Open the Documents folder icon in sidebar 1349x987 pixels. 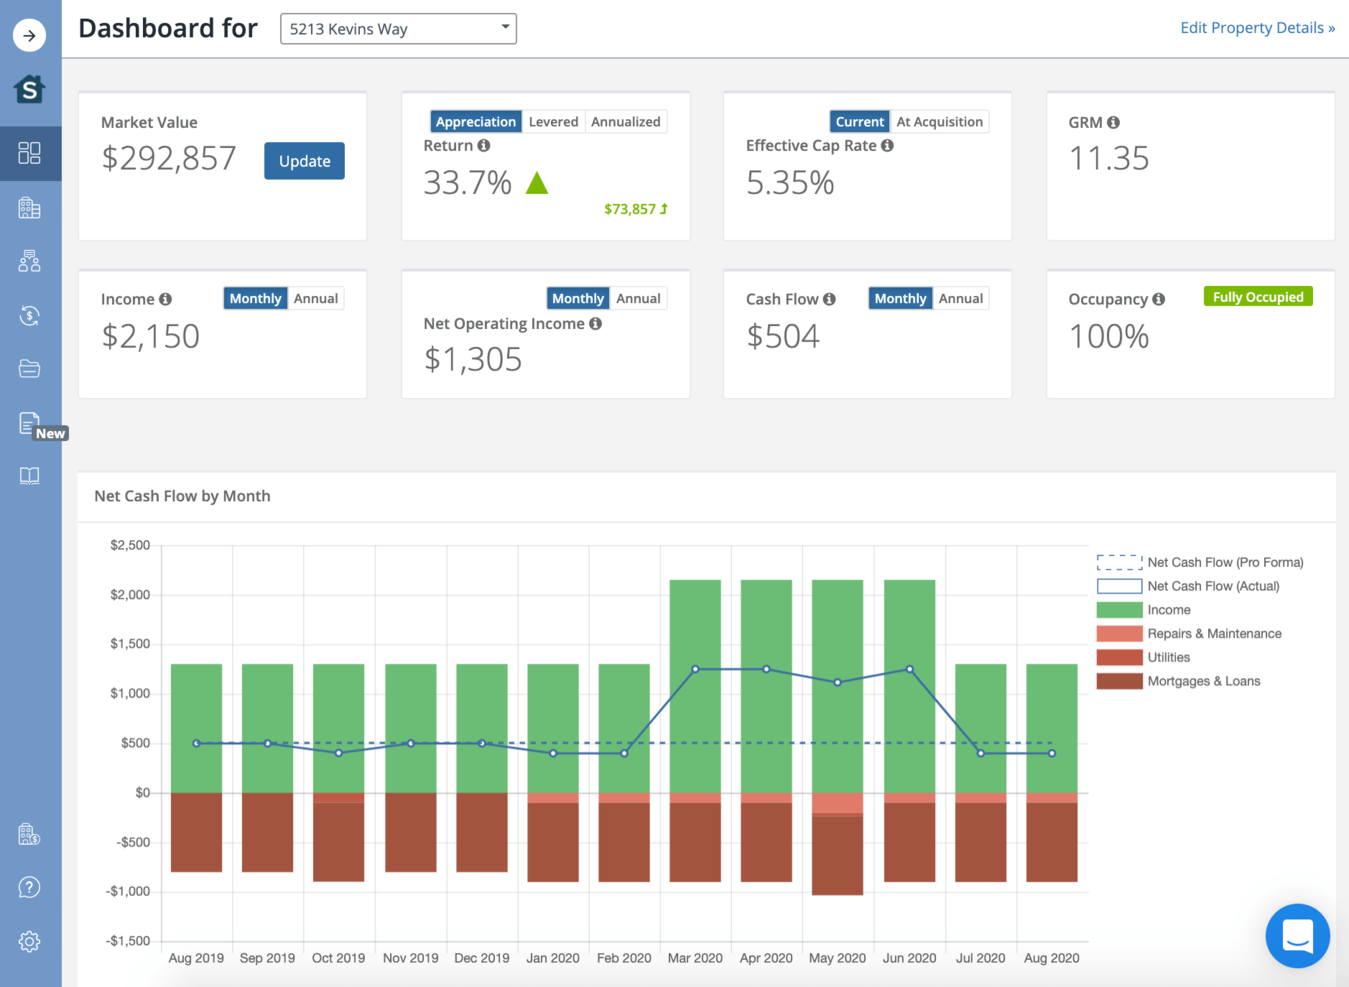pyautogui.click(x=30, y=368)
